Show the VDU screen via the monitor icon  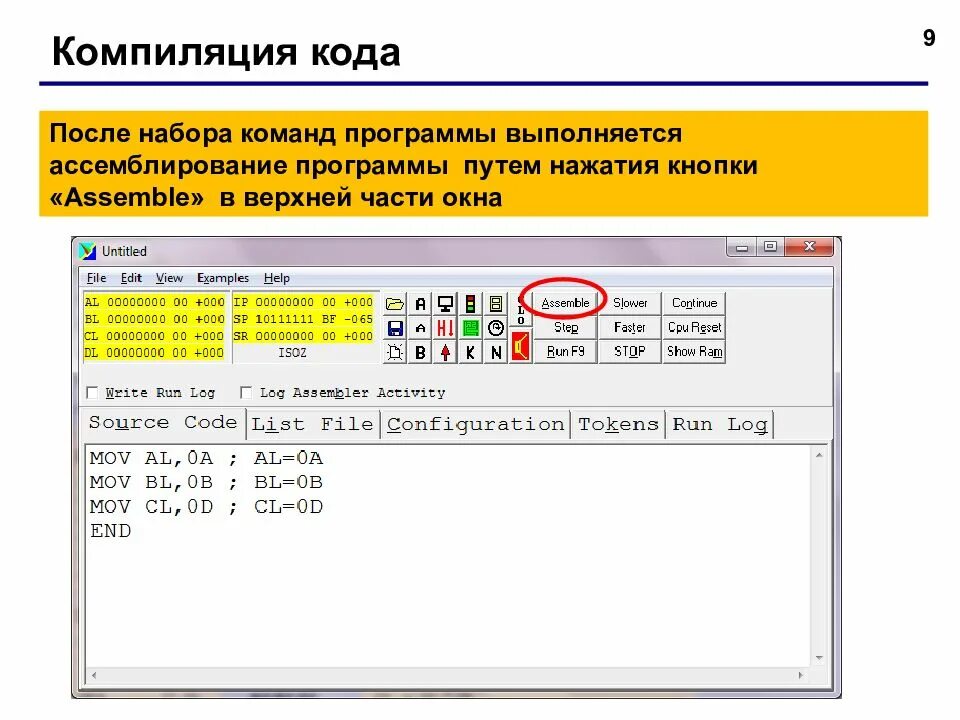coord(445,303)
